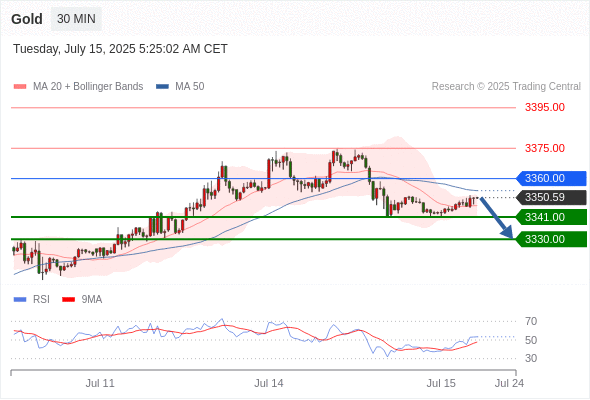Screen dimensions: 590x400
Task: Click the chart timestamp text
Action: click(120, 49)
